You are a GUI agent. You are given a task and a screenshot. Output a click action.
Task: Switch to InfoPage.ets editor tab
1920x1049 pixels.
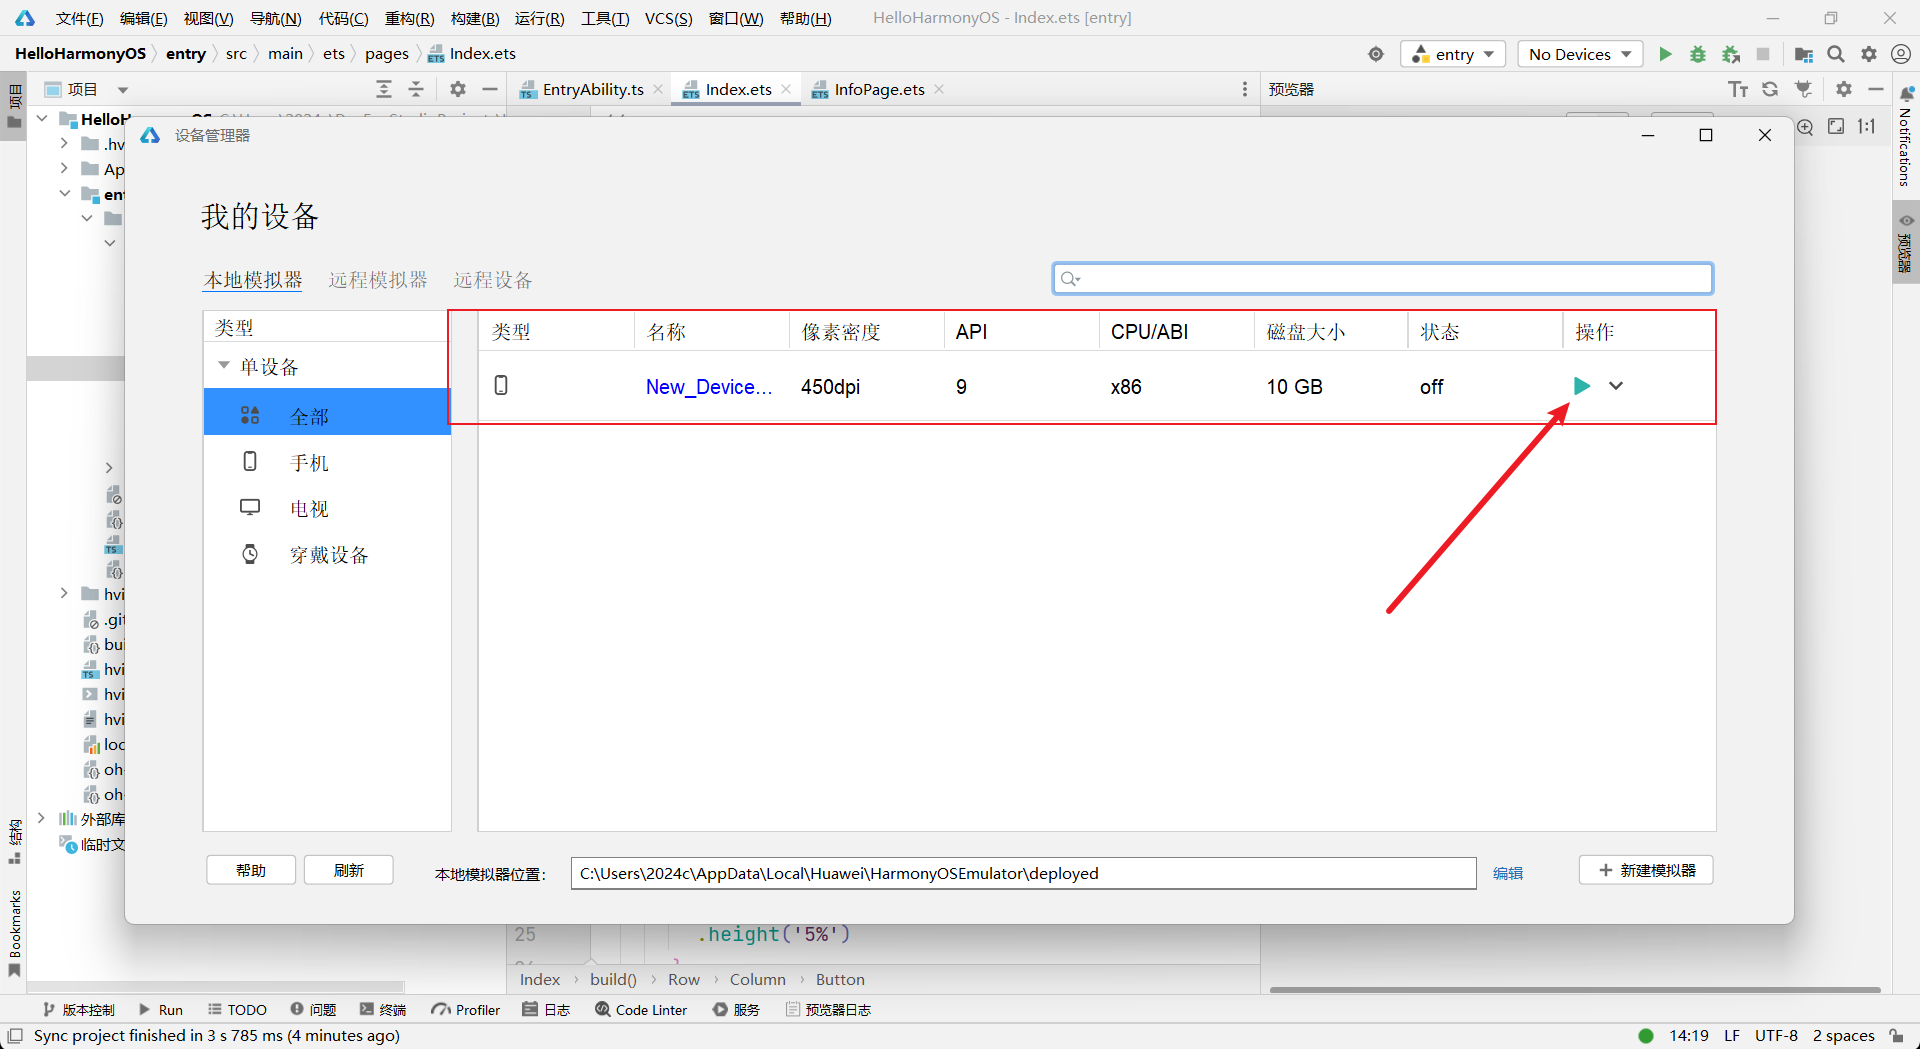880,89
